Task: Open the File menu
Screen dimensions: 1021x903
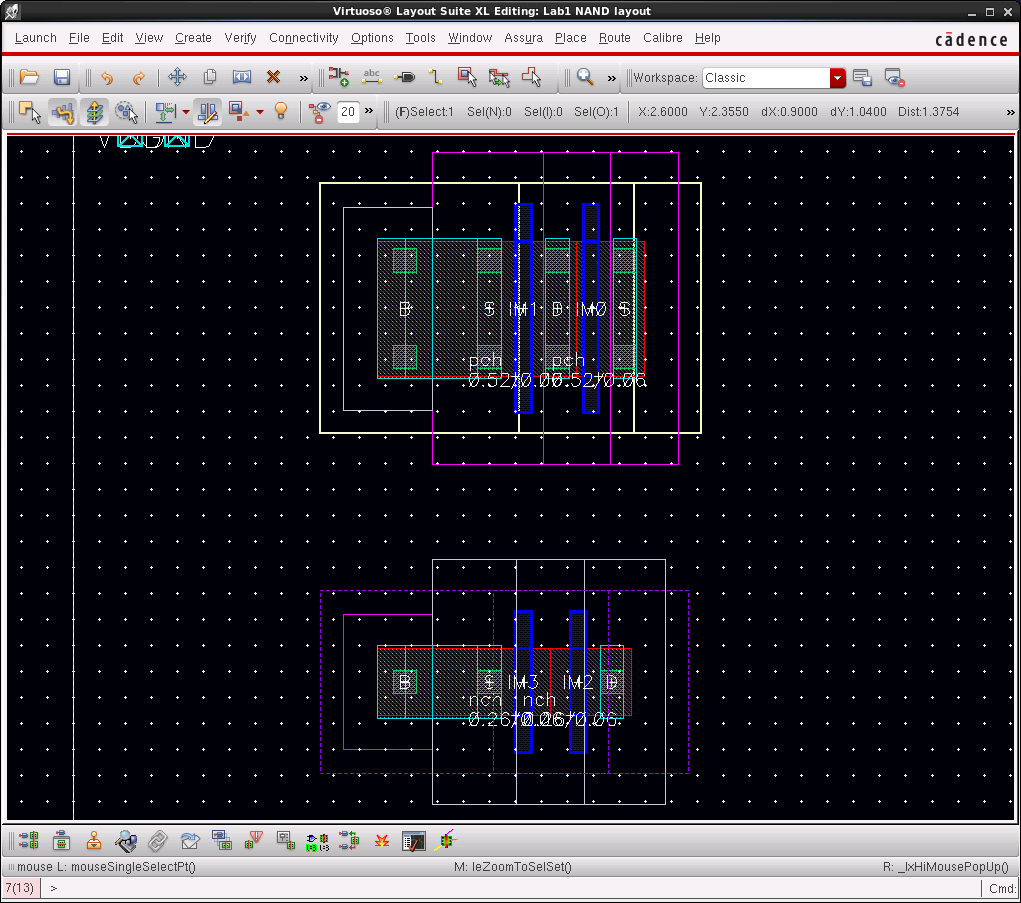Action: 79,38
